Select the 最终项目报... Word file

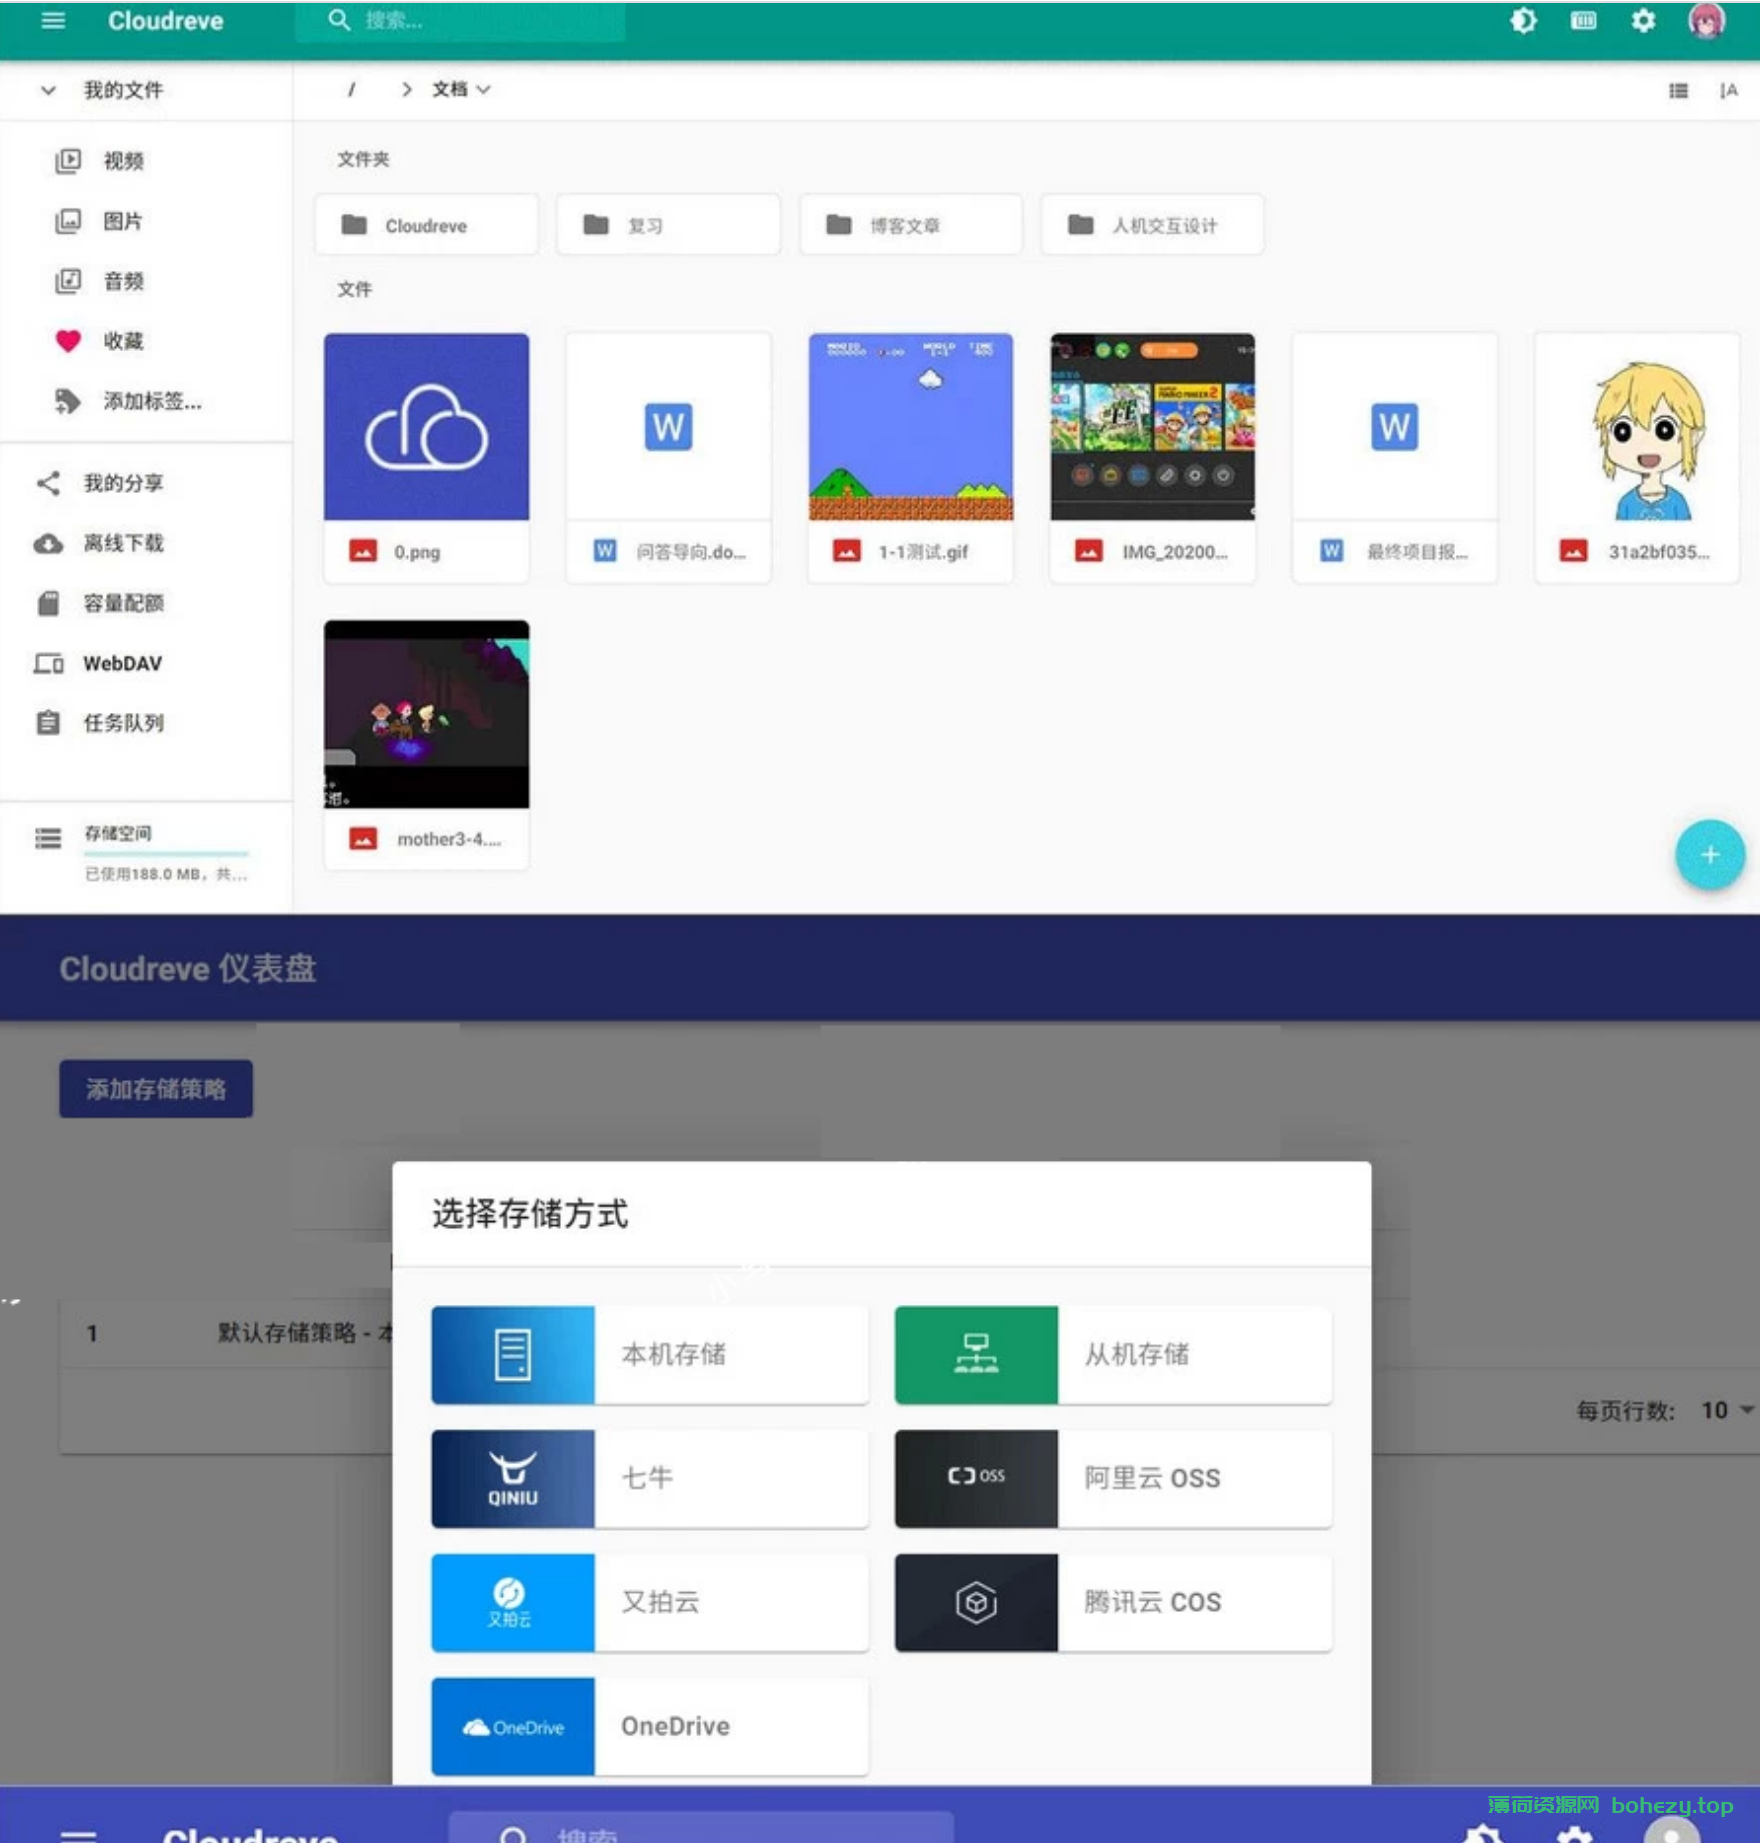[1395, 457]
